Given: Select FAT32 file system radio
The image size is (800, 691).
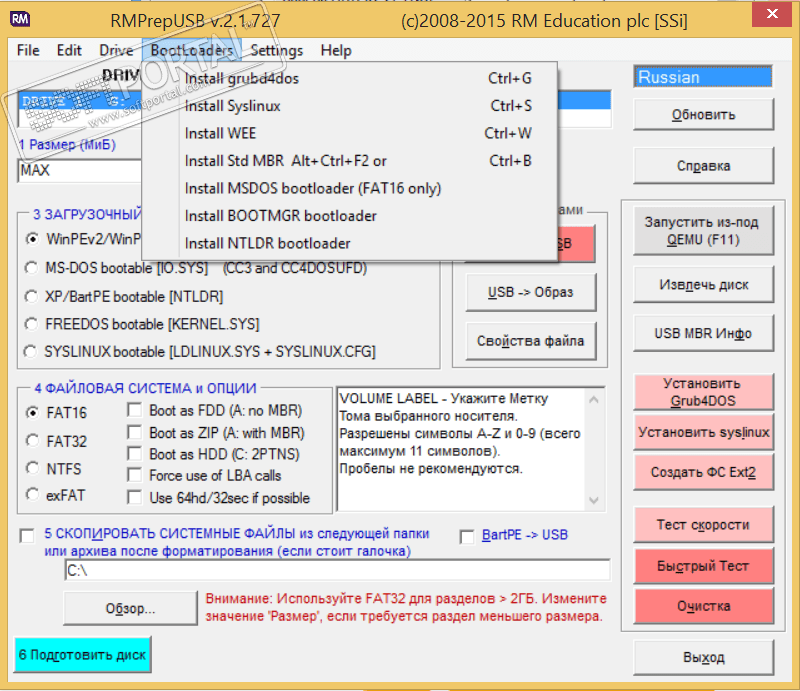Looking at the screenshot, I should tap(33, 441).
